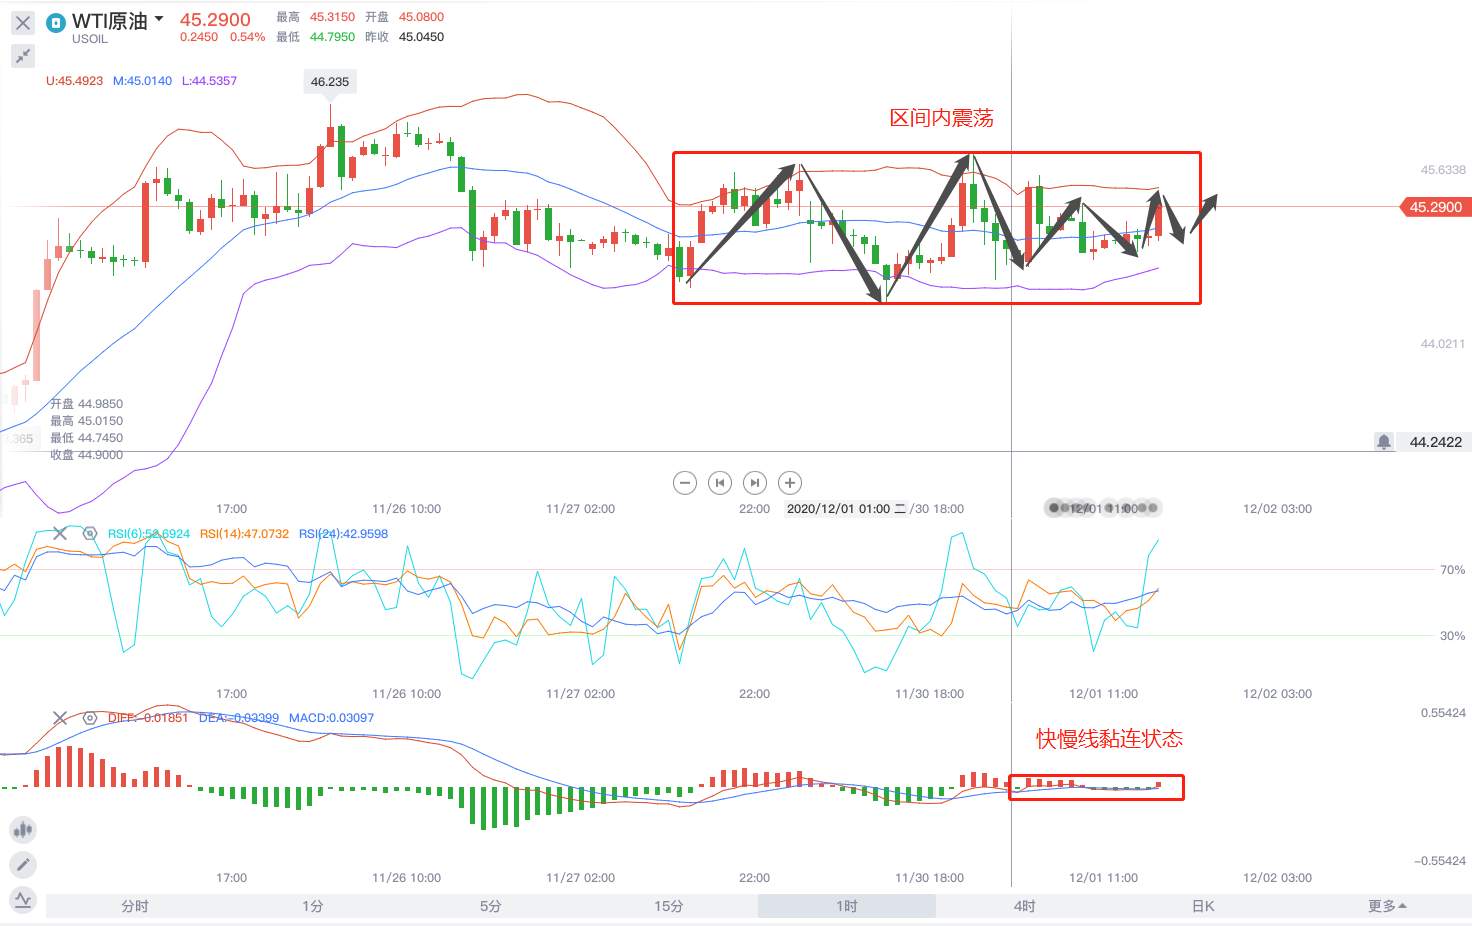Switch to the 5分 timeframe tab

point(491,906)
